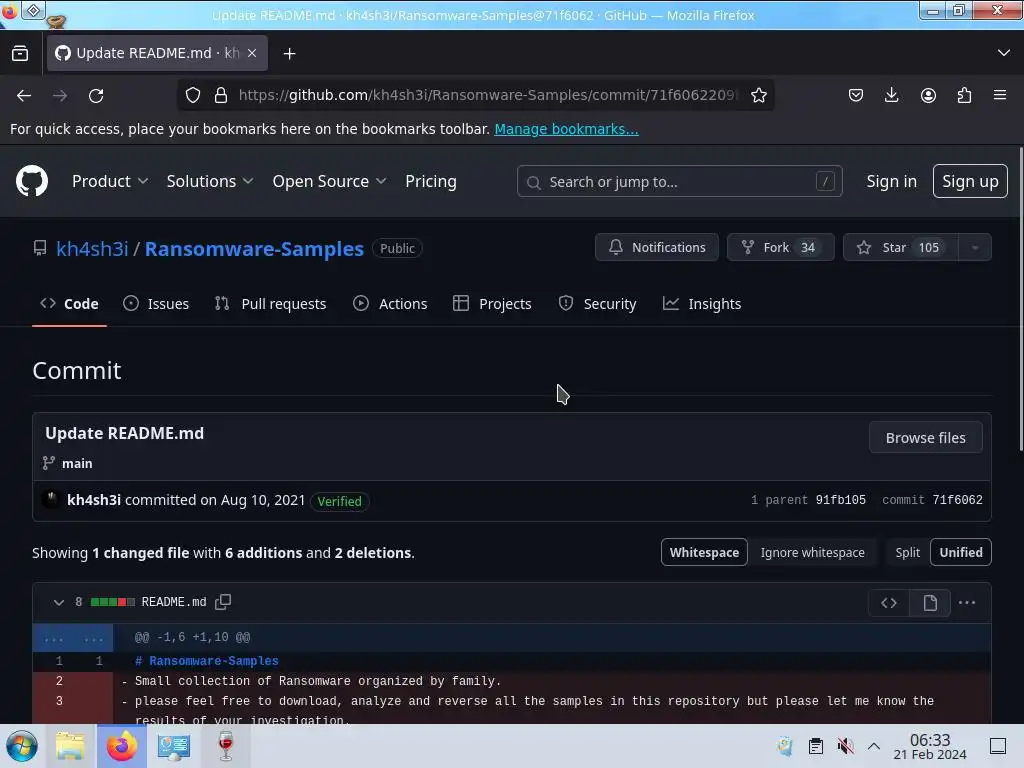
Task: Open the Firefox downloads panel
Action: pyautogui.click(x=891, y=95)
